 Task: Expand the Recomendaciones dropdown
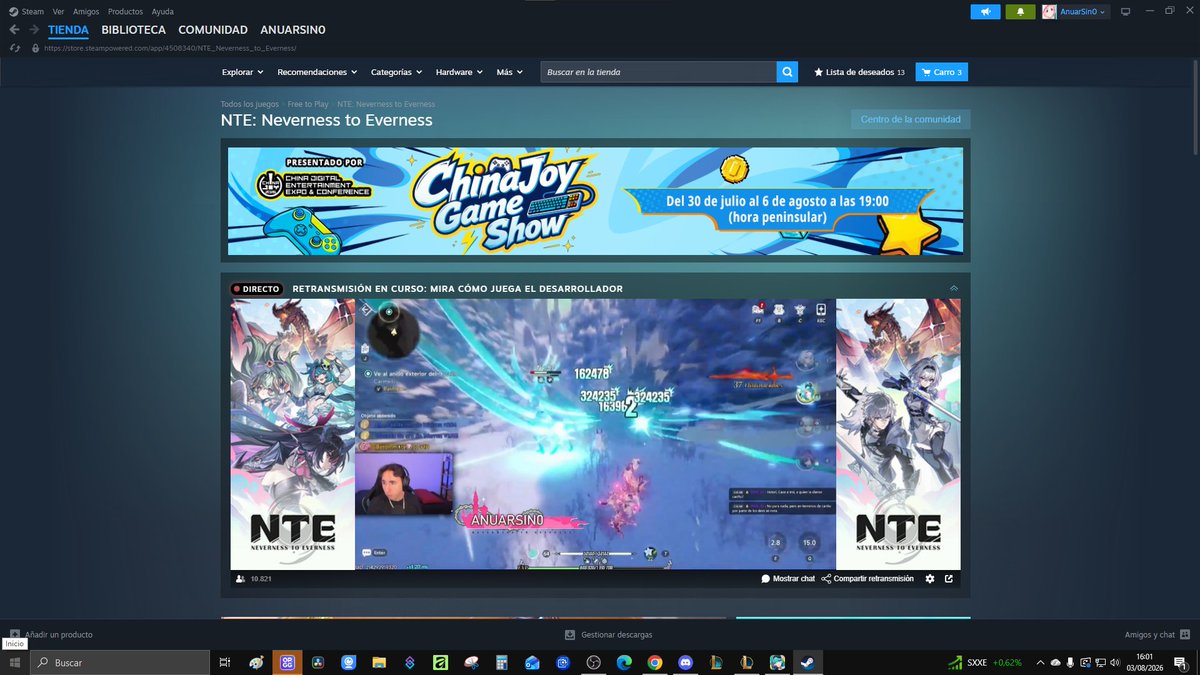[317, 72]
